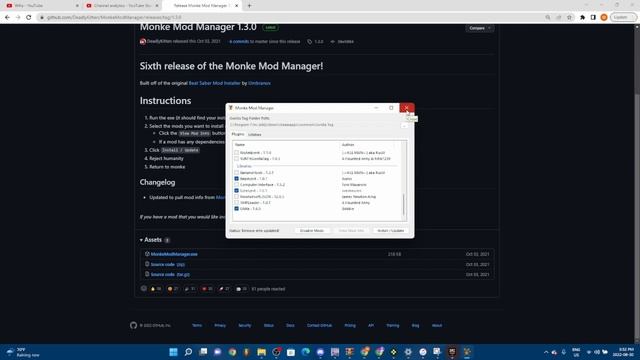Switch to the Utilities tab in Monke Mod Manager
This screenshot has height=360, width=640.
click(255, 134)
